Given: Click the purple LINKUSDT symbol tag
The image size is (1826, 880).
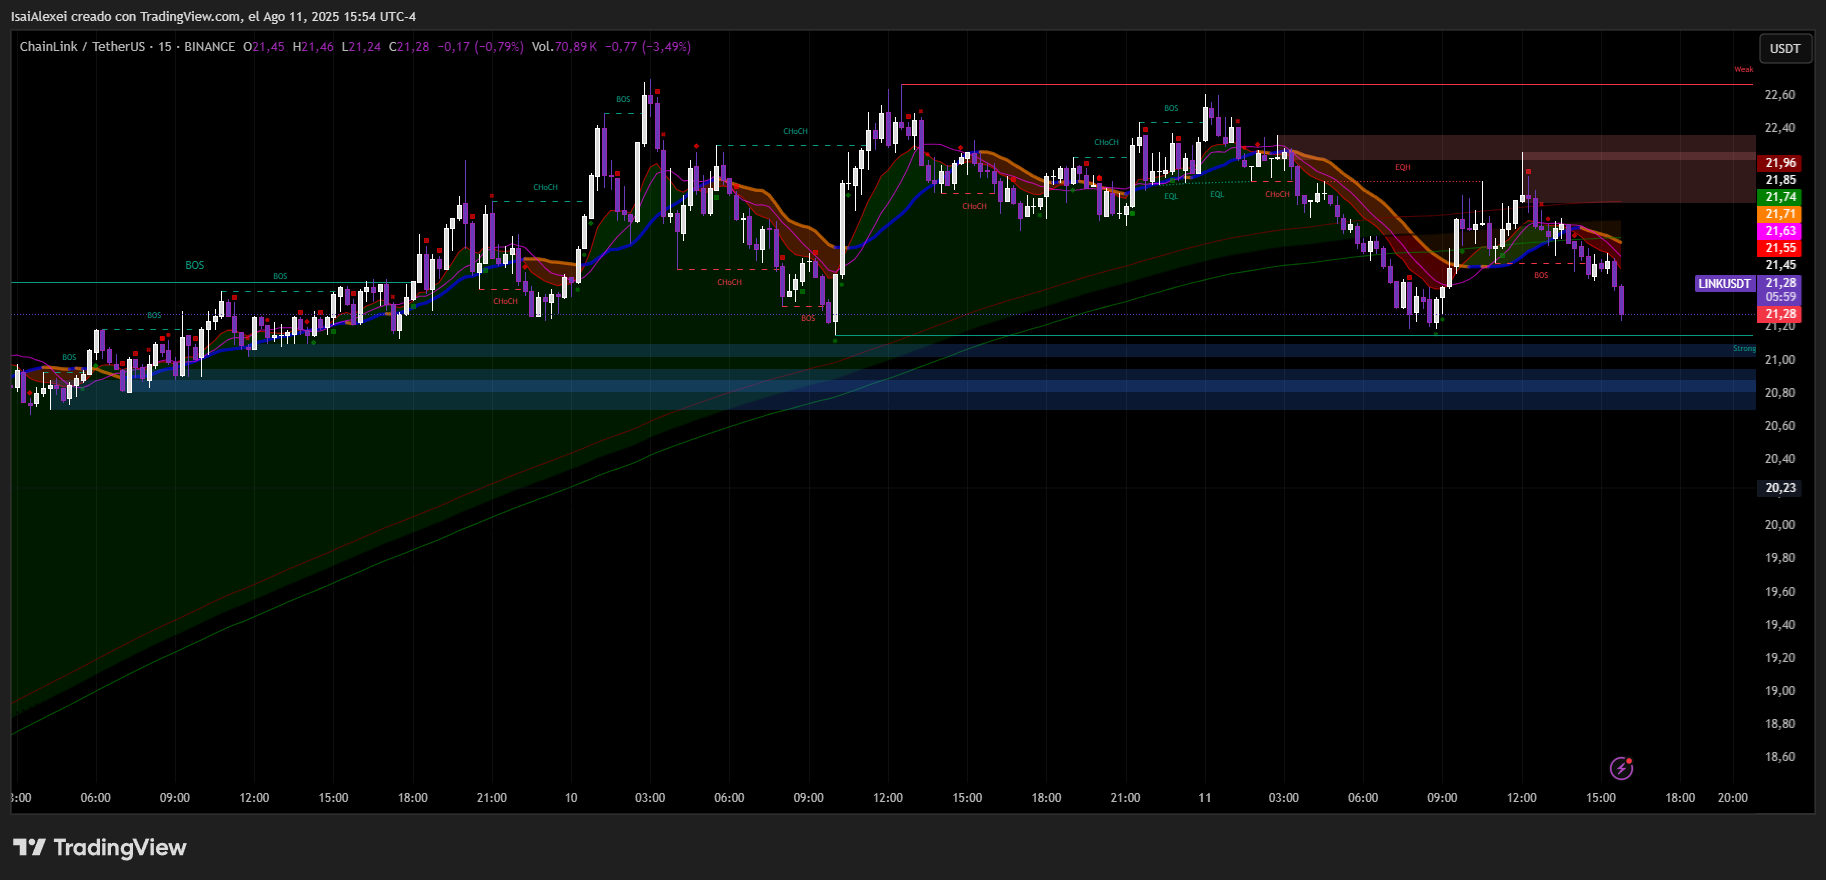Looking at the screenshot, I should coord(1724,284).
